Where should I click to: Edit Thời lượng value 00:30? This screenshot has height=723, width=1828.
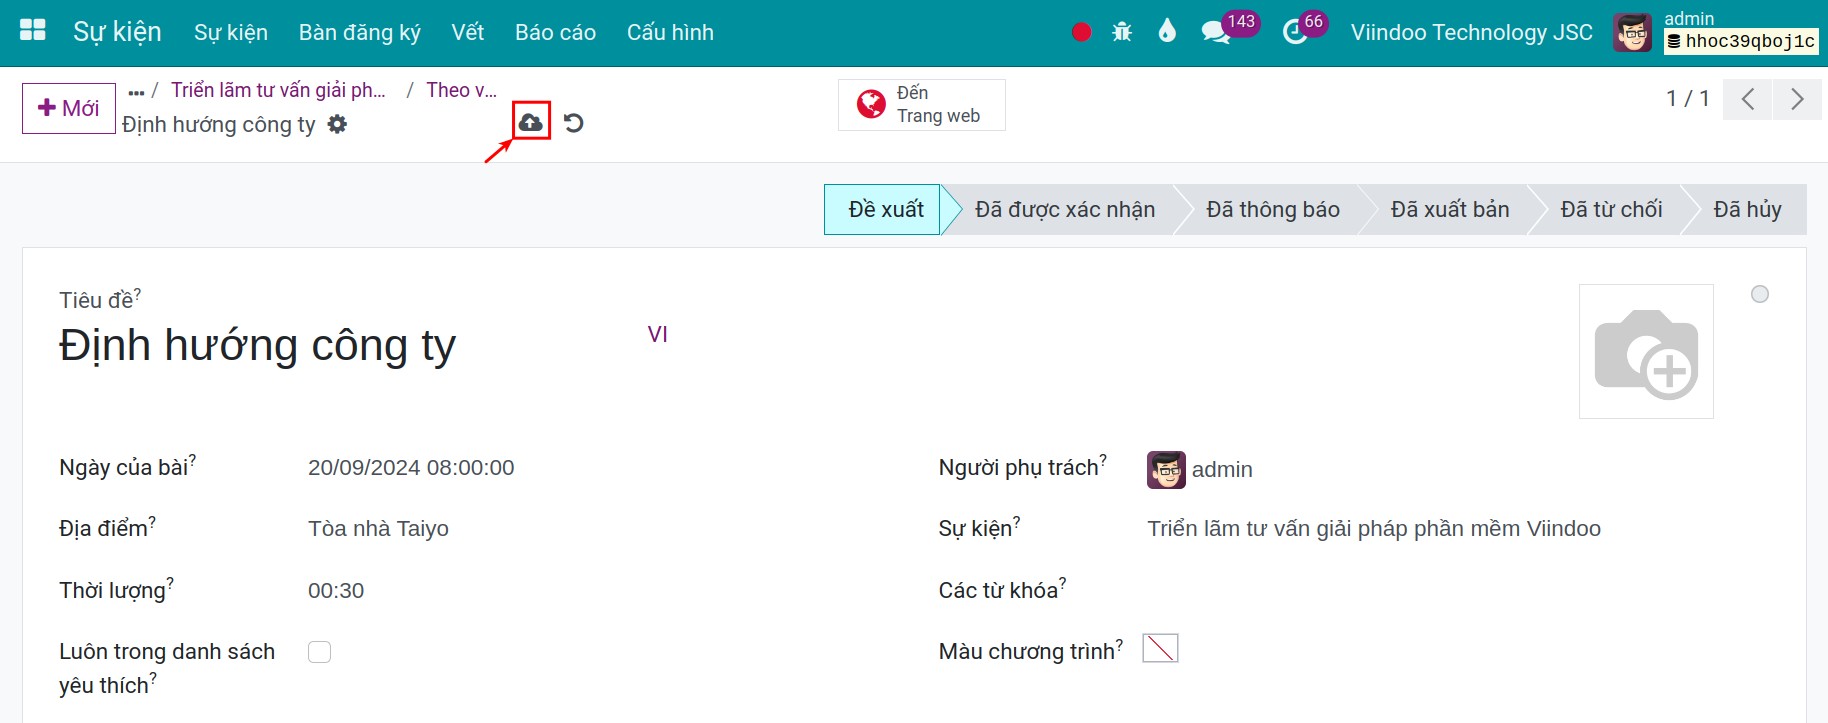(336, 591)
